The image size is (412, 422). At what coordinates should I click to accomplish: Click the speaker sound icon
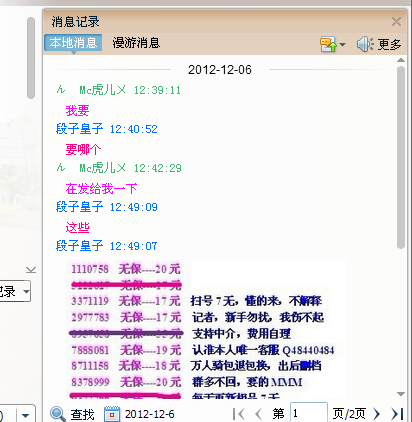click(x=365, y=44)
